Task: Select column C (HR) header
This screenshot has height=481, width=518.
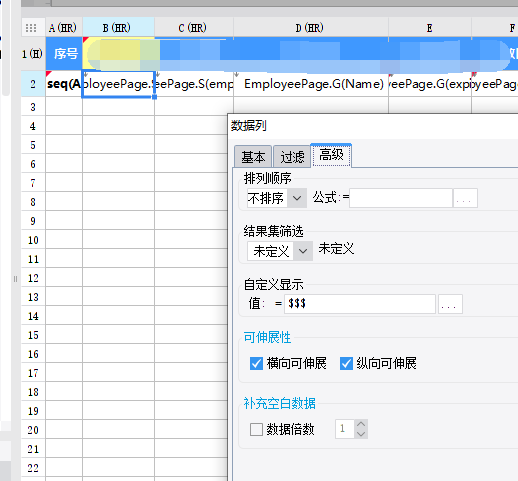Action: pos(194,28)
